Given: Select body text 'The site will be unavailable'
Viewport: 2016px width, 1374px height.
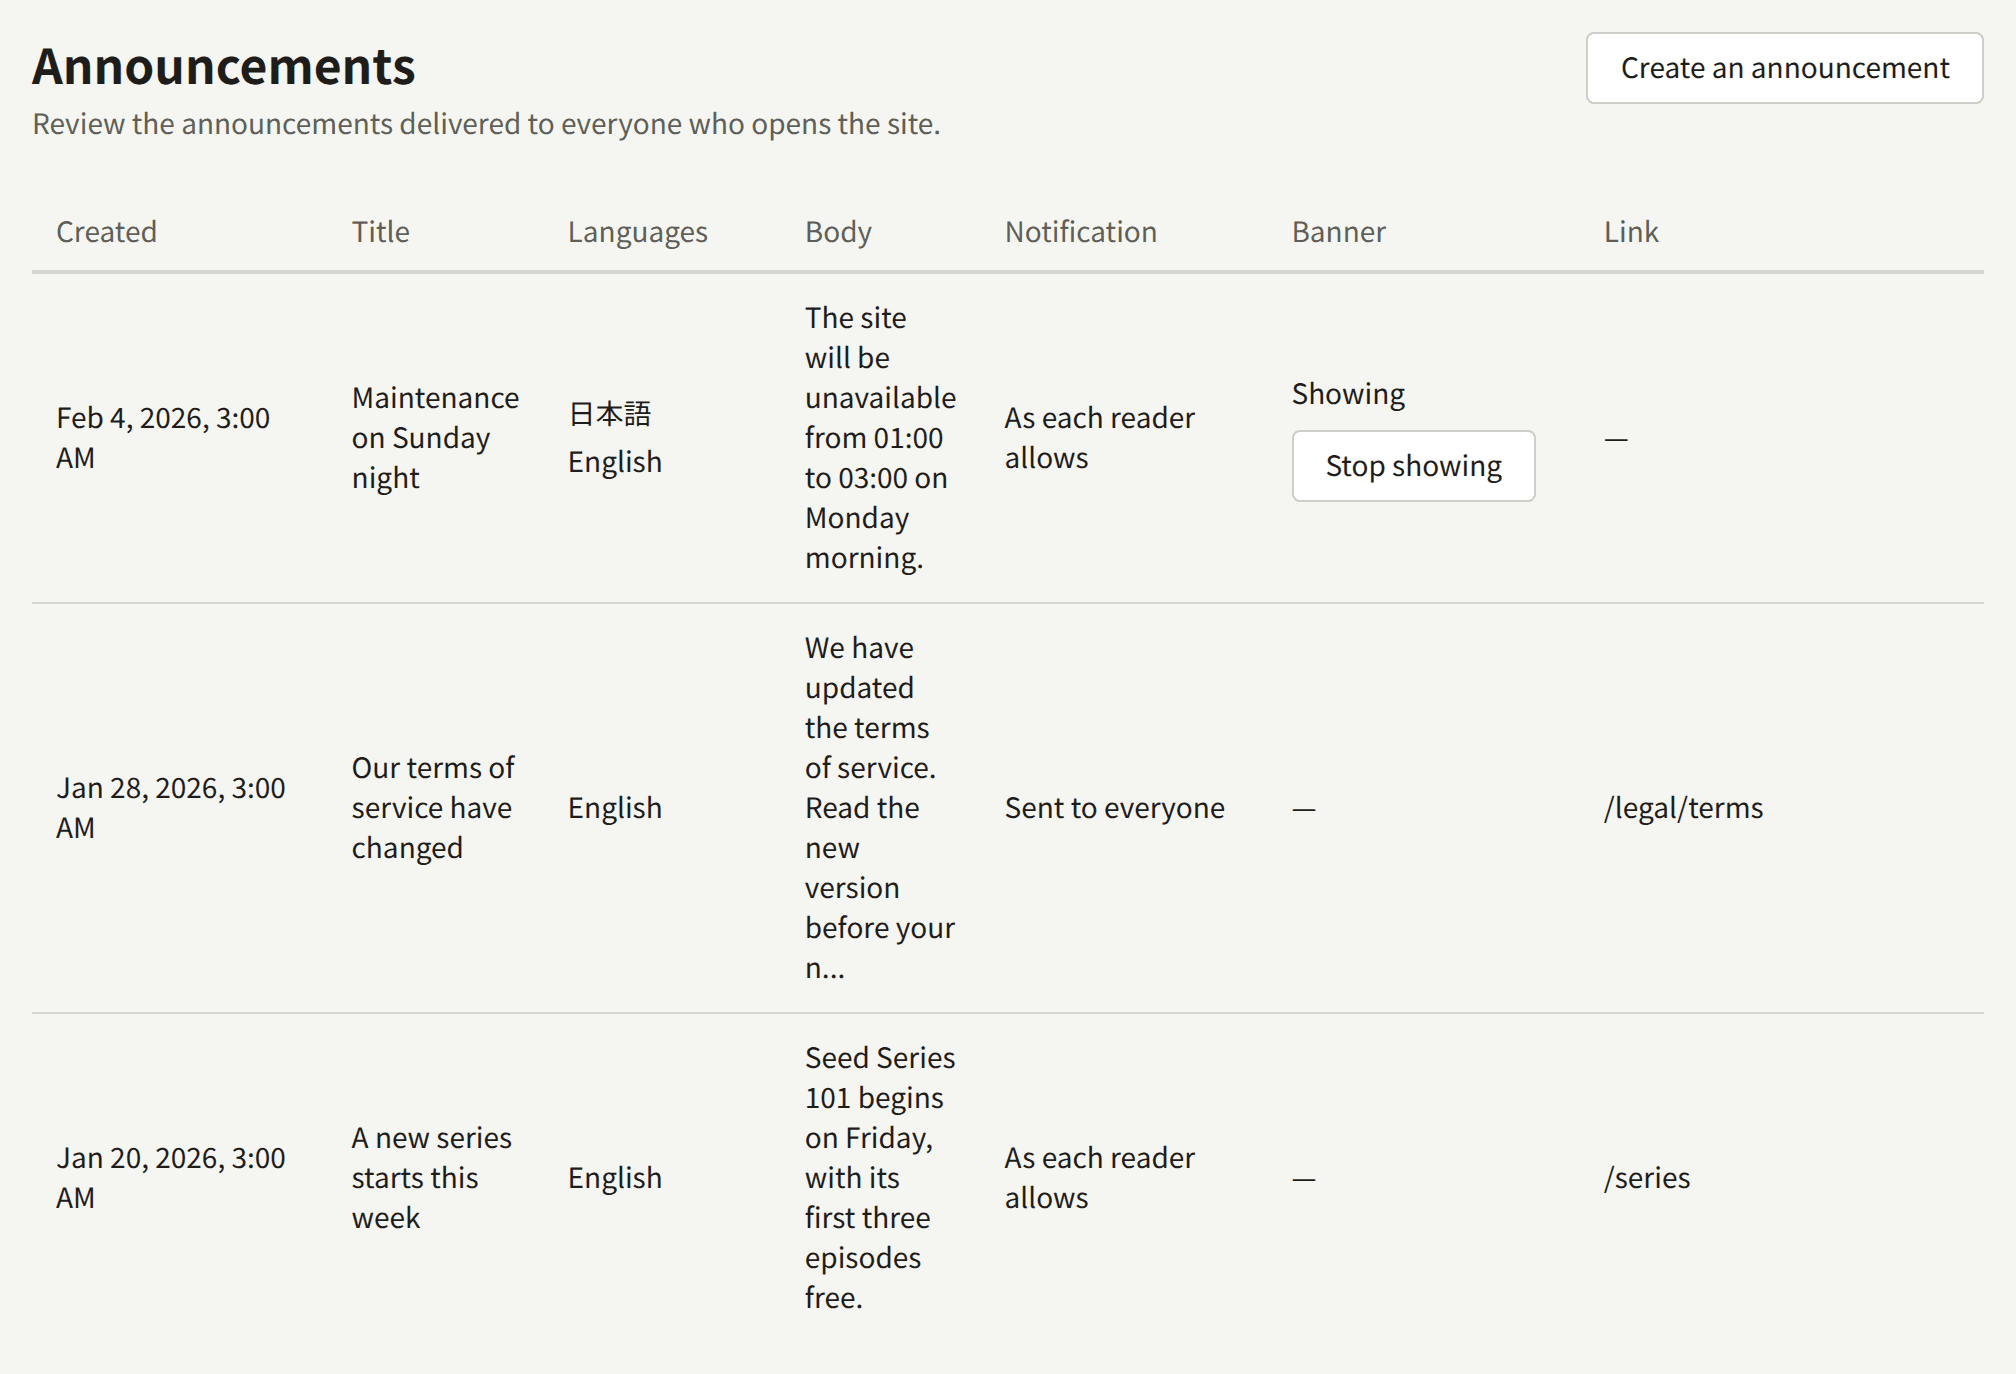Looking at the screenshot, I should pos(880,358).
